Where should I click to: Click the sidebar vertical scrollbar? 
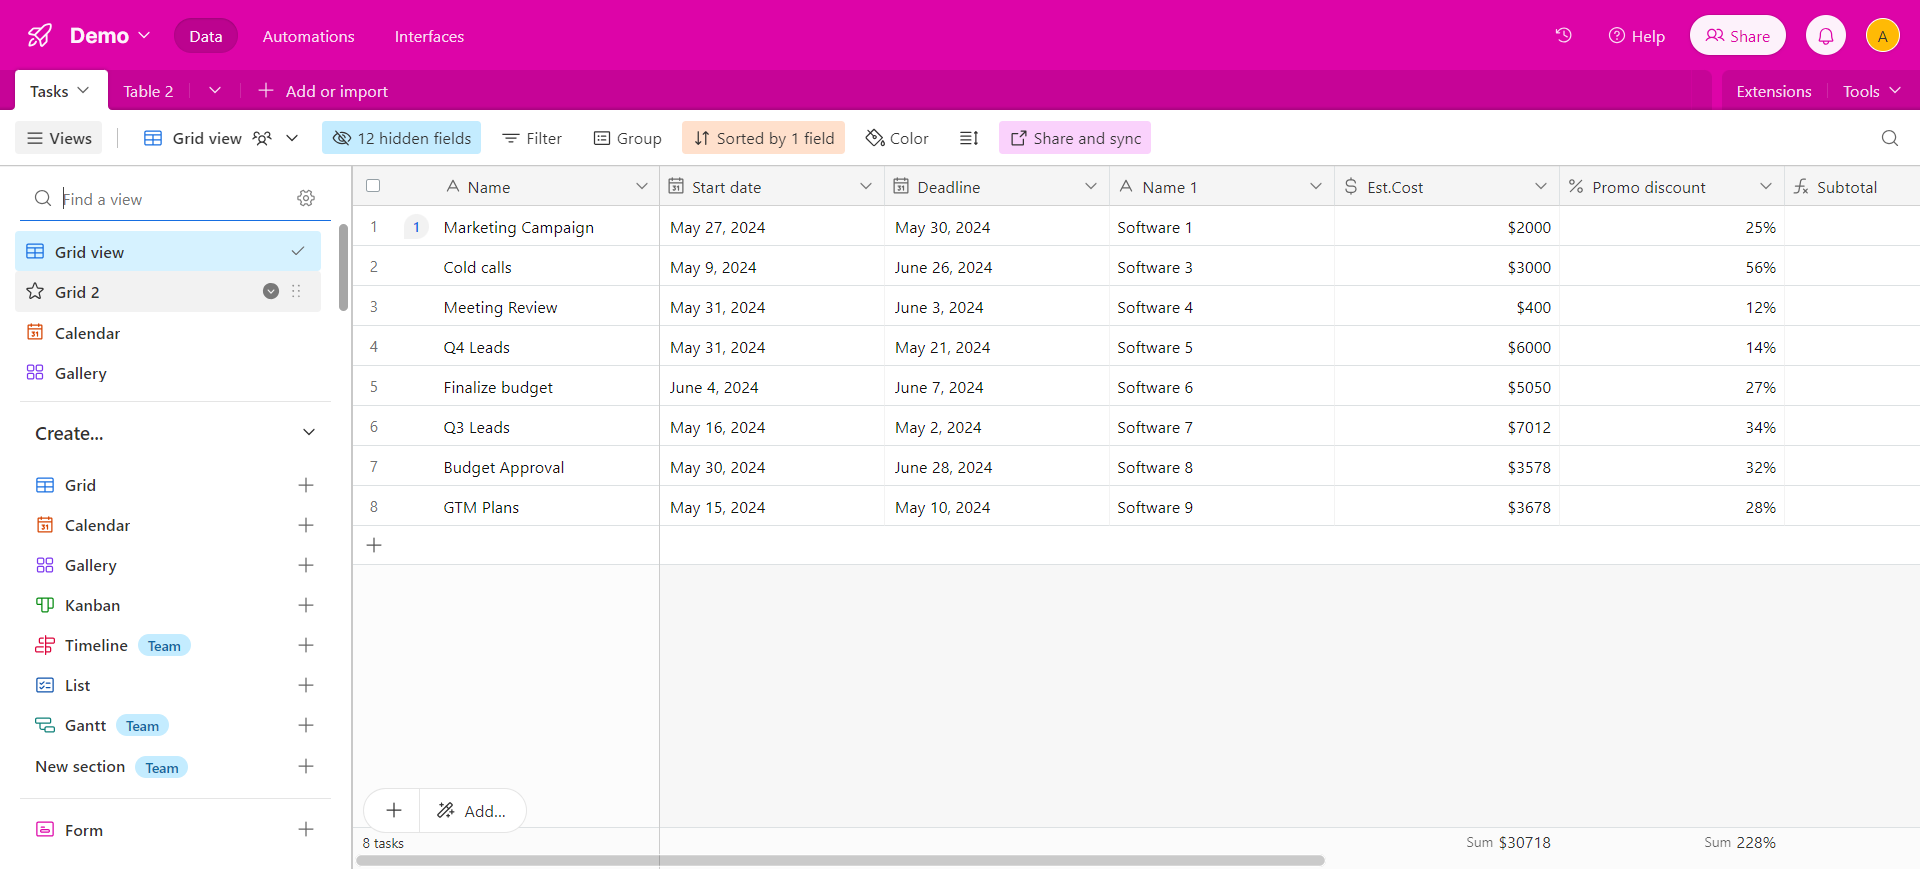343,267
